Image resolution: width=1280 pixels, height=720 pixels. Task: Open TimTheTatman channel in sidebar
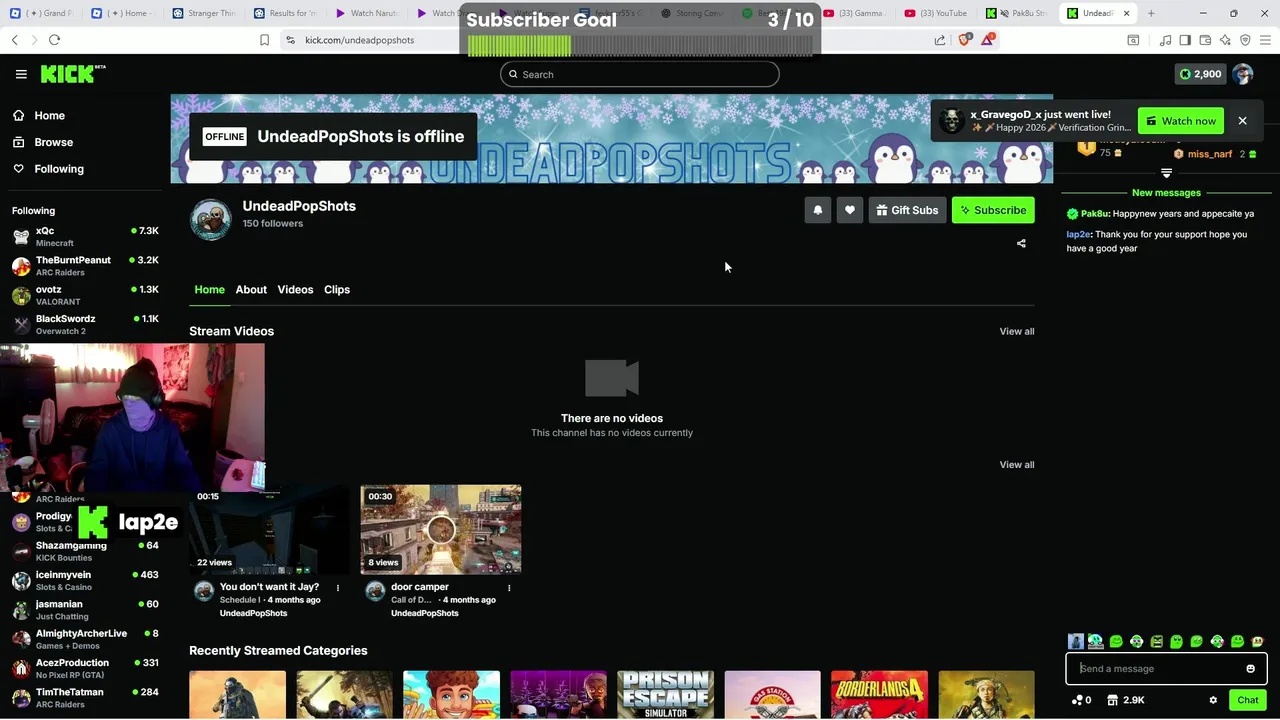tap(85, 697)
